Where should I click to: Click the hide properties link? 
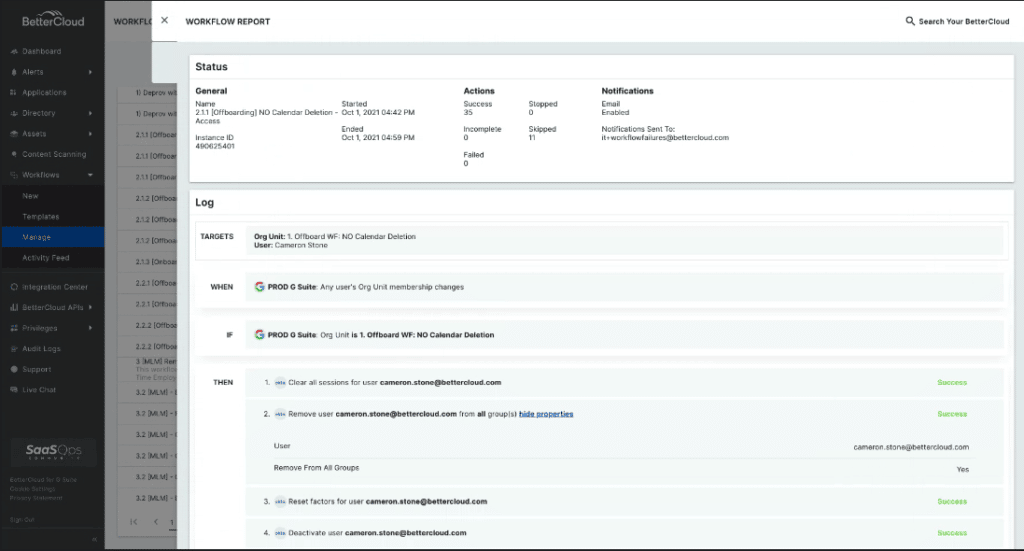click(546, 414)
